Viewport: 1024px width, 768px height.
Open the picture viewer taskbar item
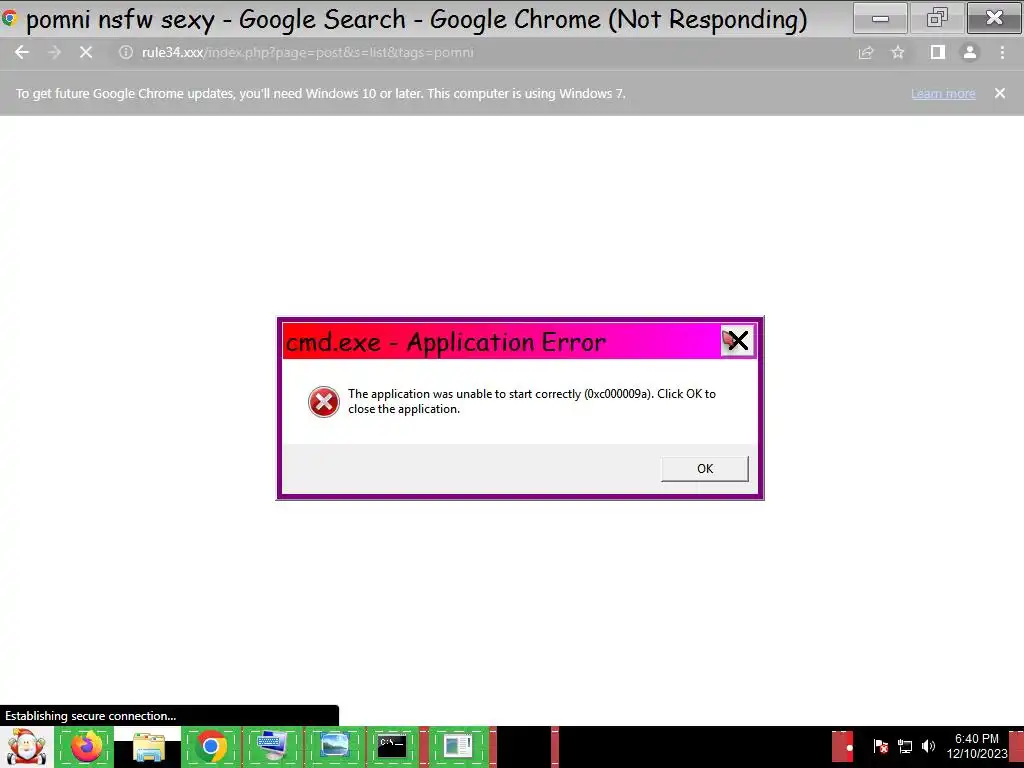[x=335, y=747]
